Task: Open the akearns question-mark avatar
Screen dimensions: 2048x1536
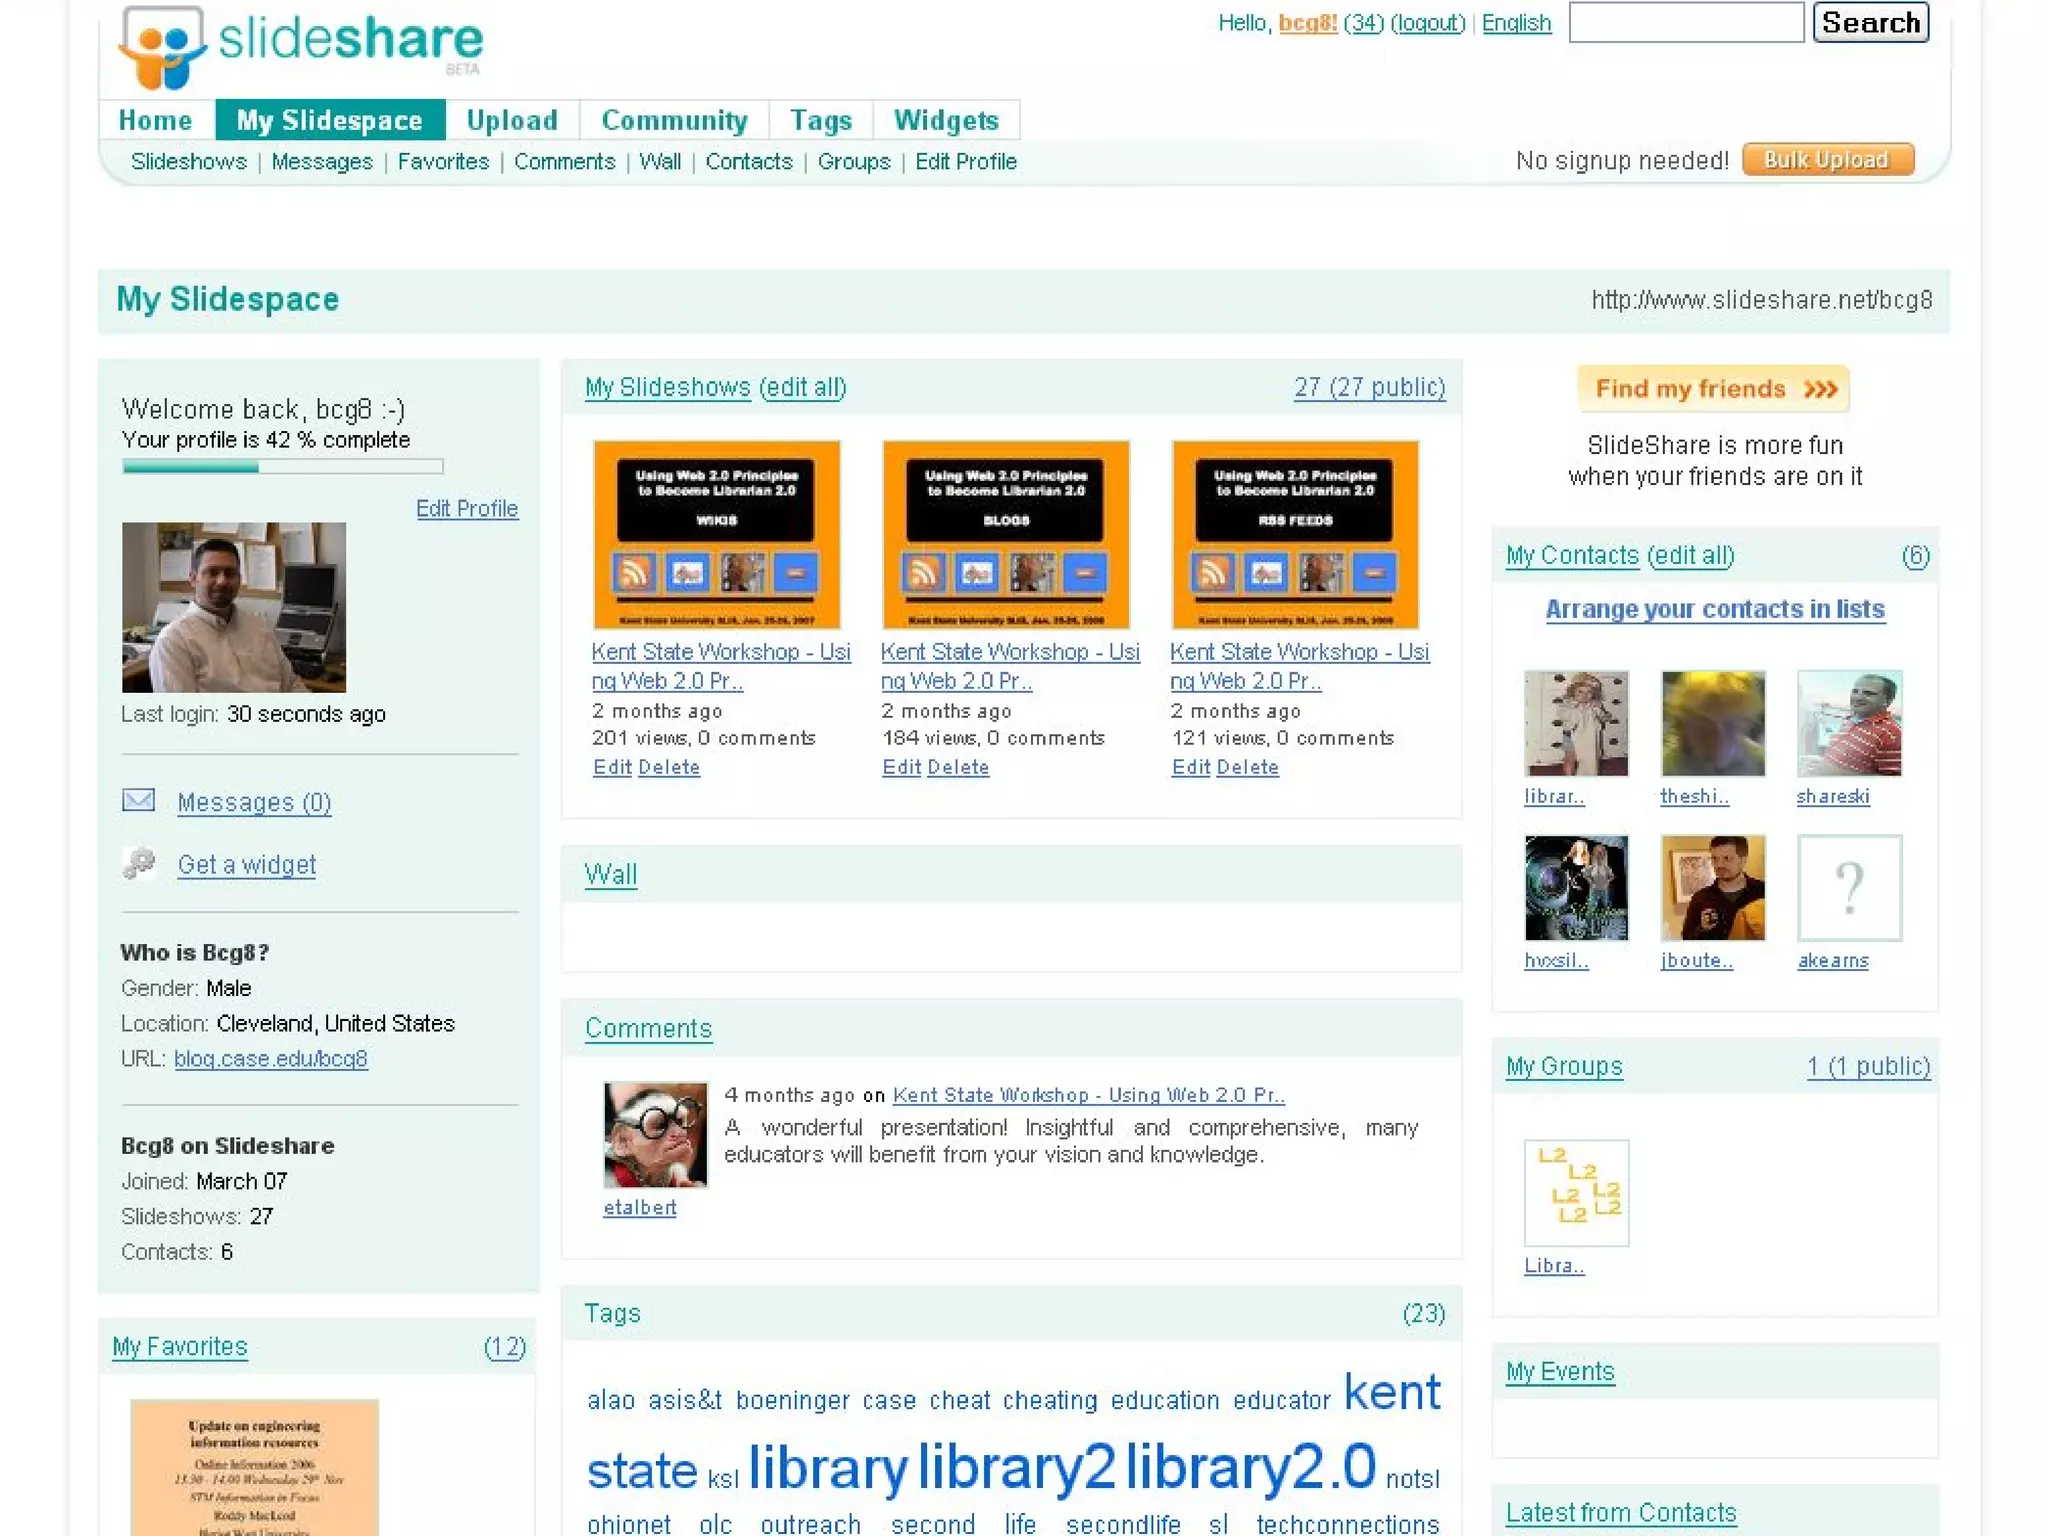Action: pyautogui.click(x=1848, y=887)
